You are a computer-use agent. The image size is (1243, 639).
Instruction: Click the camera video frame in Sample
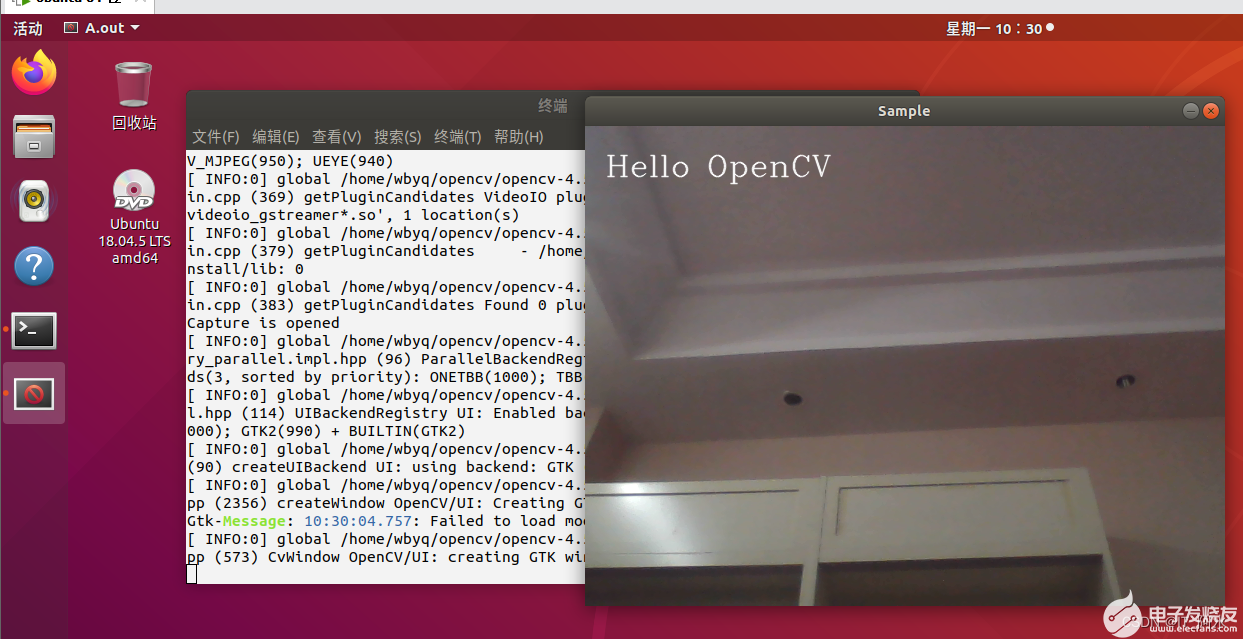tap(904, 365)
